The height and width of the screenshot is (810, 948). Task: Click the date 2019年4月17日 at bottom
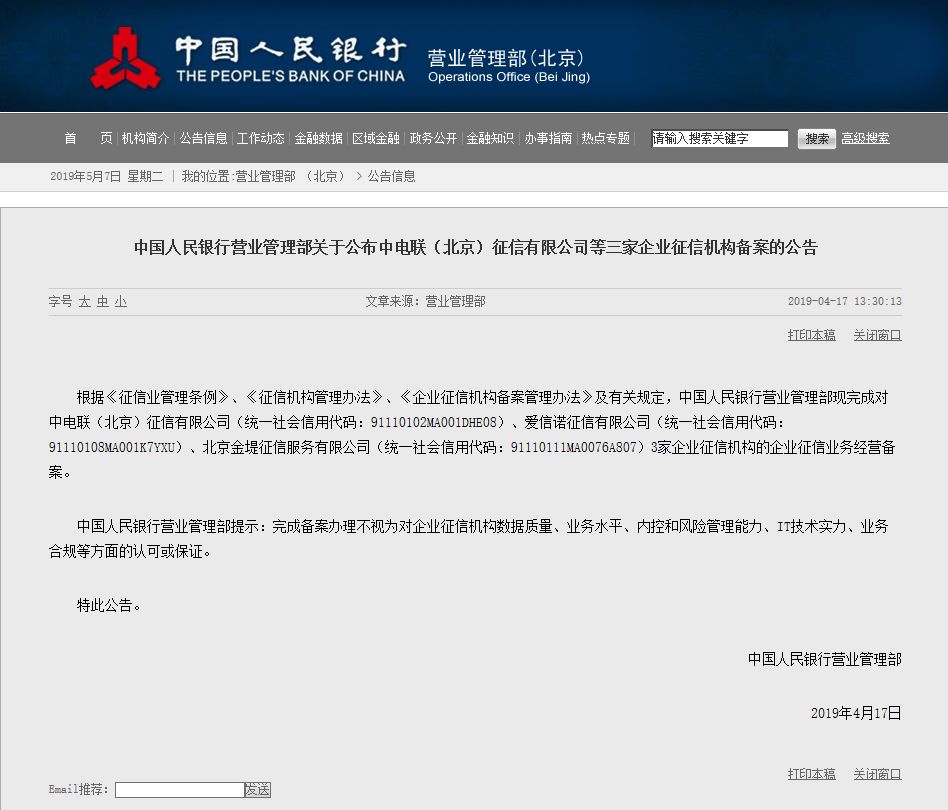click(x=856, y=713)
